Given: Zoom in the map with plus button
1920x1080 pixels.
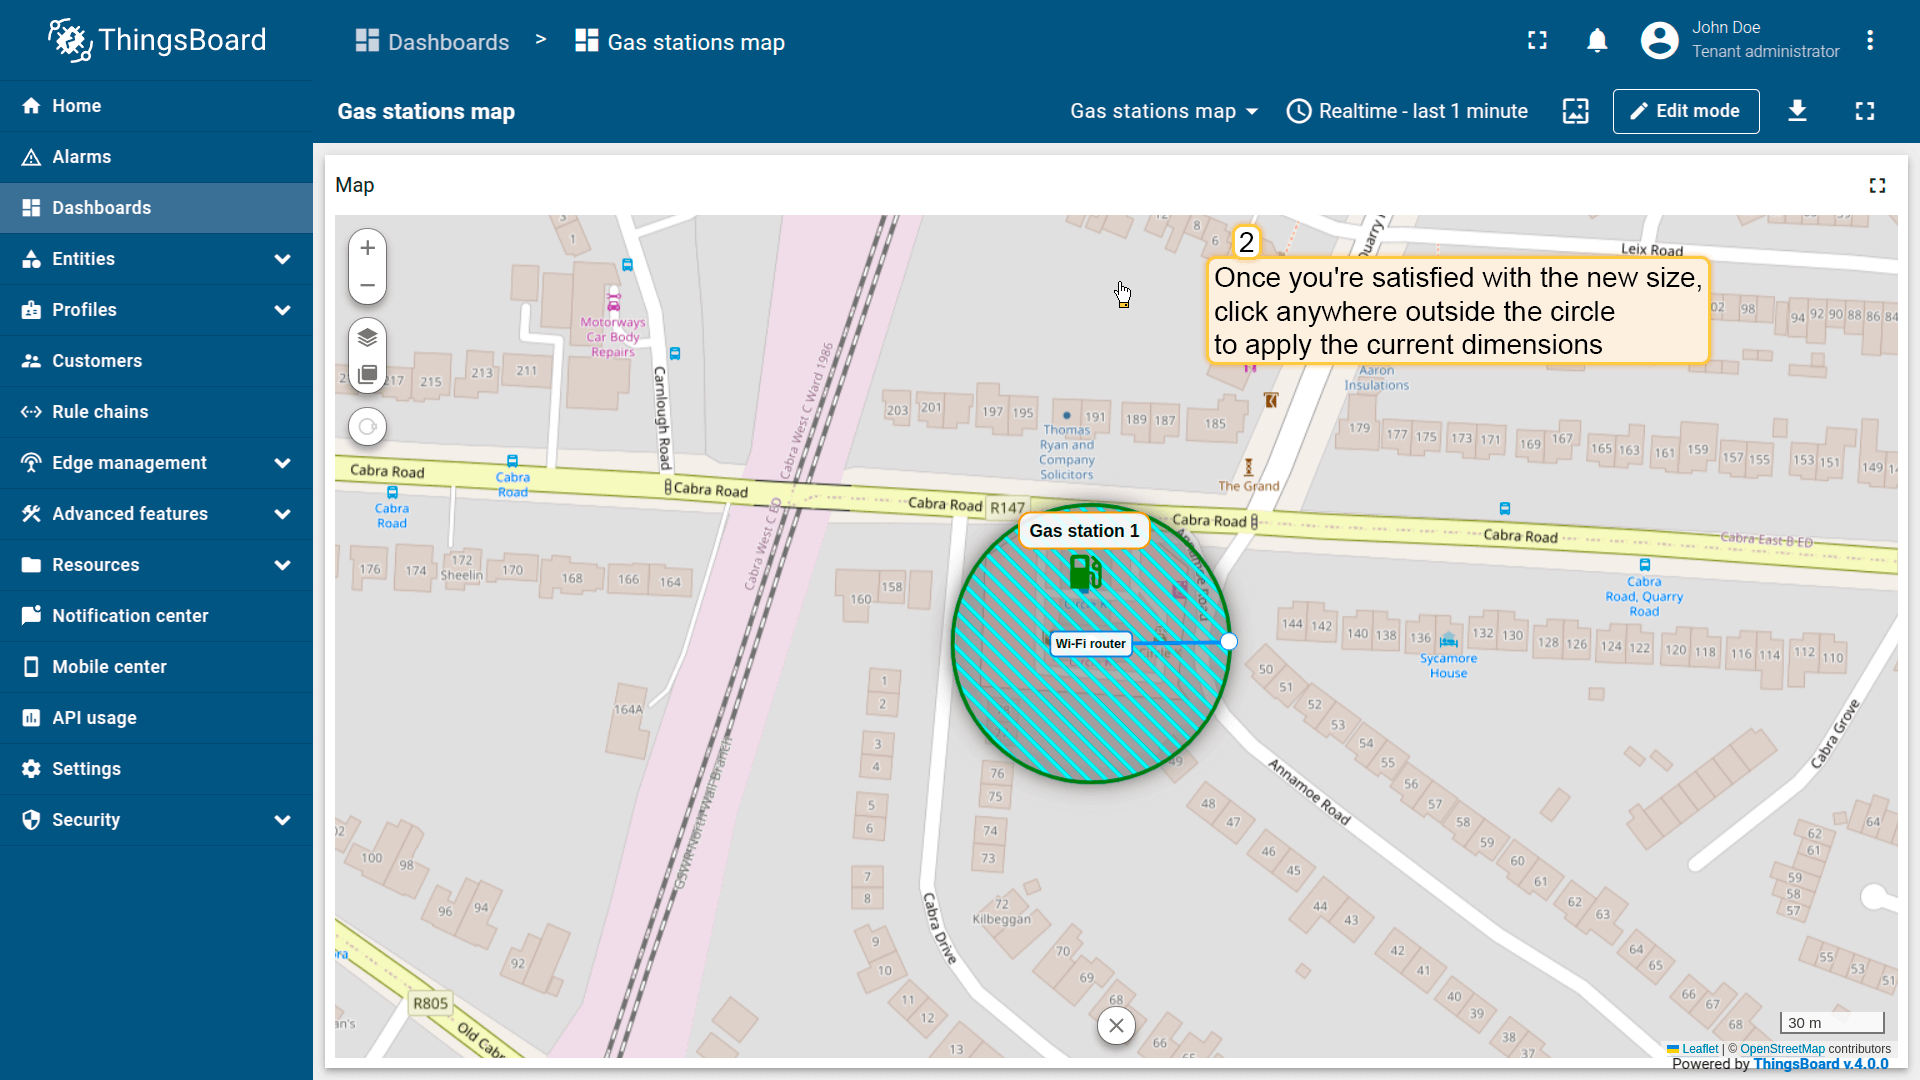Looking at the screenshot, I should click(x=367, y=248).
